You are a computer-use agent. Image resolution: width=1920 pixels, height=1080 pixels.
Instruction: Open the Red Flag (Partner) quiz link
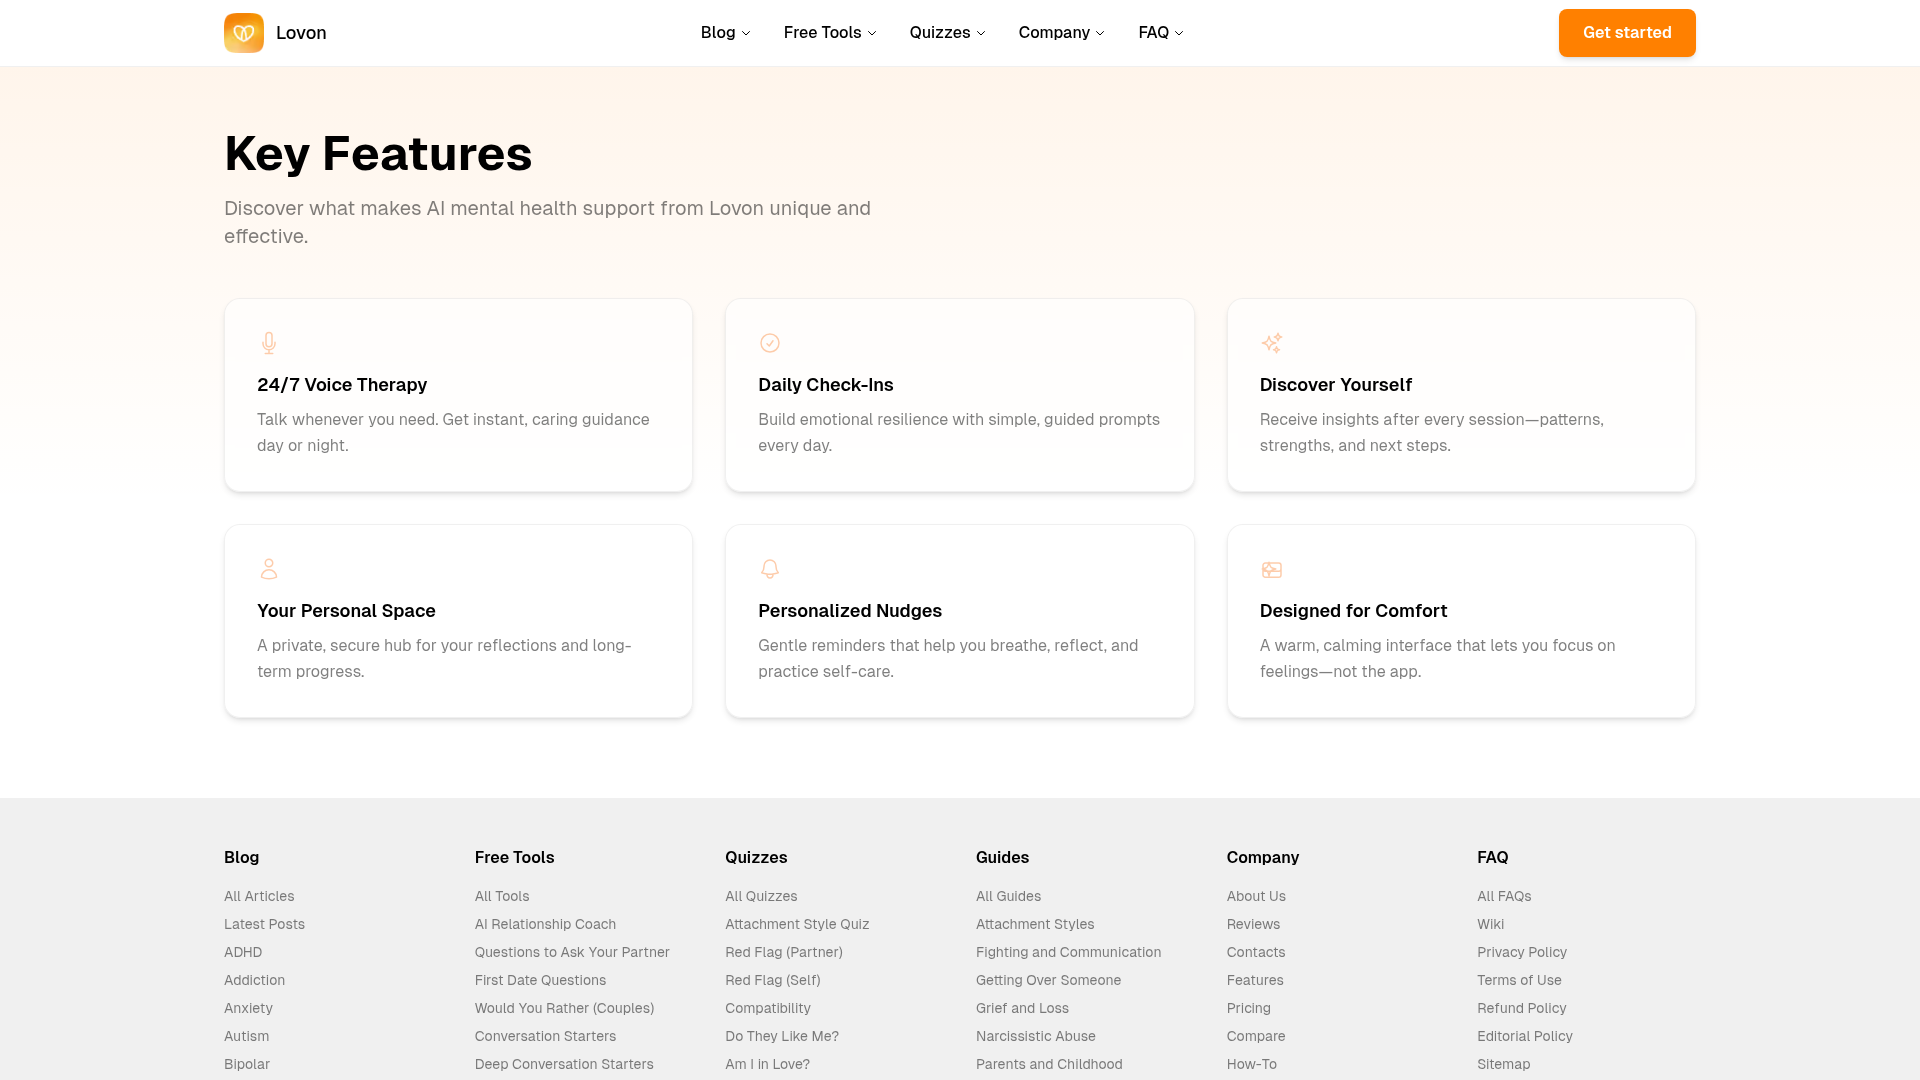[x=784, y=952]
